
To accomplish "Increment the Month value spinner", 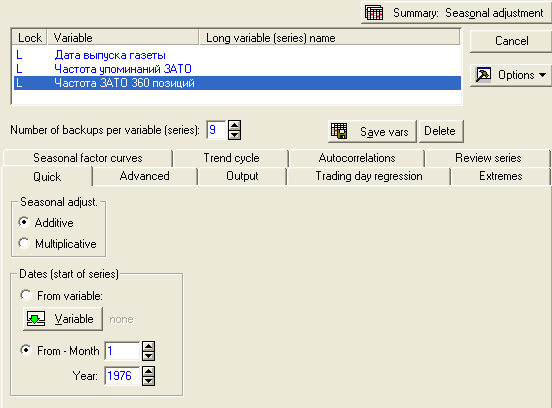I will 149,346.
